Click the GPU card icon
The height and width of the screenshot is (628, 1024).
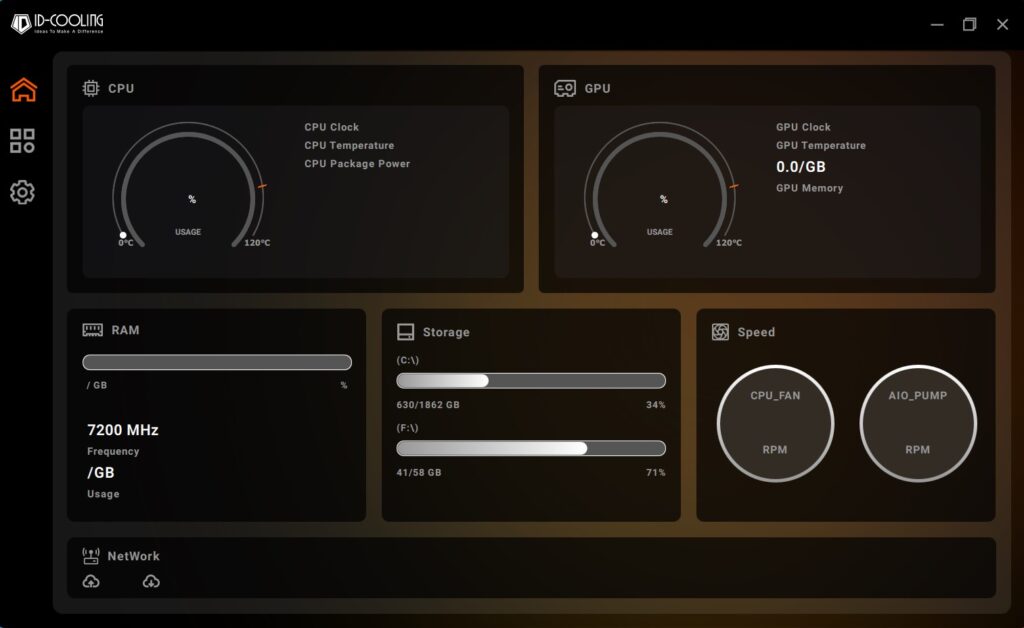pyautogui.click(x=565, y=88)
